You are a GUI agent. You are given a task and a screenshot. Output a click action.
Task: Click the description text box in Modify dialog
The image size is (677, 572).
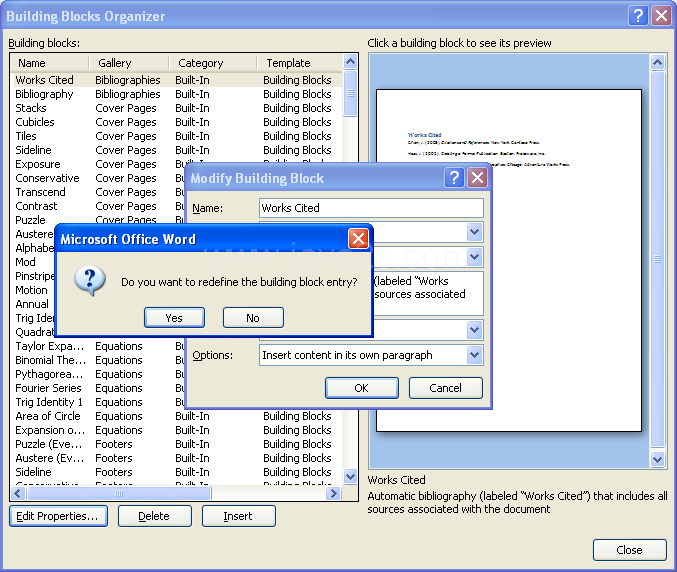click(x=428, y=294)
